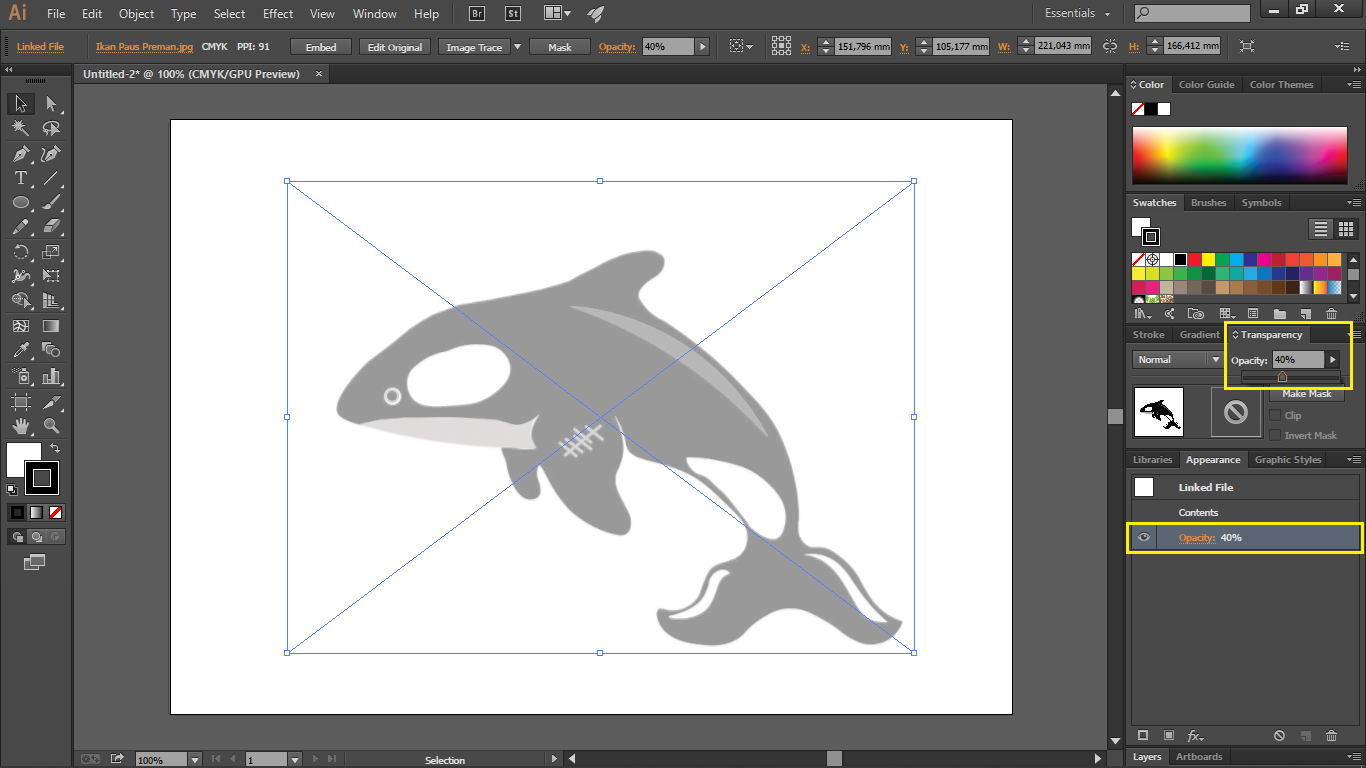Screen dimensions: 1366x768
Task: Tick the Clip checkbox
Action: 1275,415
